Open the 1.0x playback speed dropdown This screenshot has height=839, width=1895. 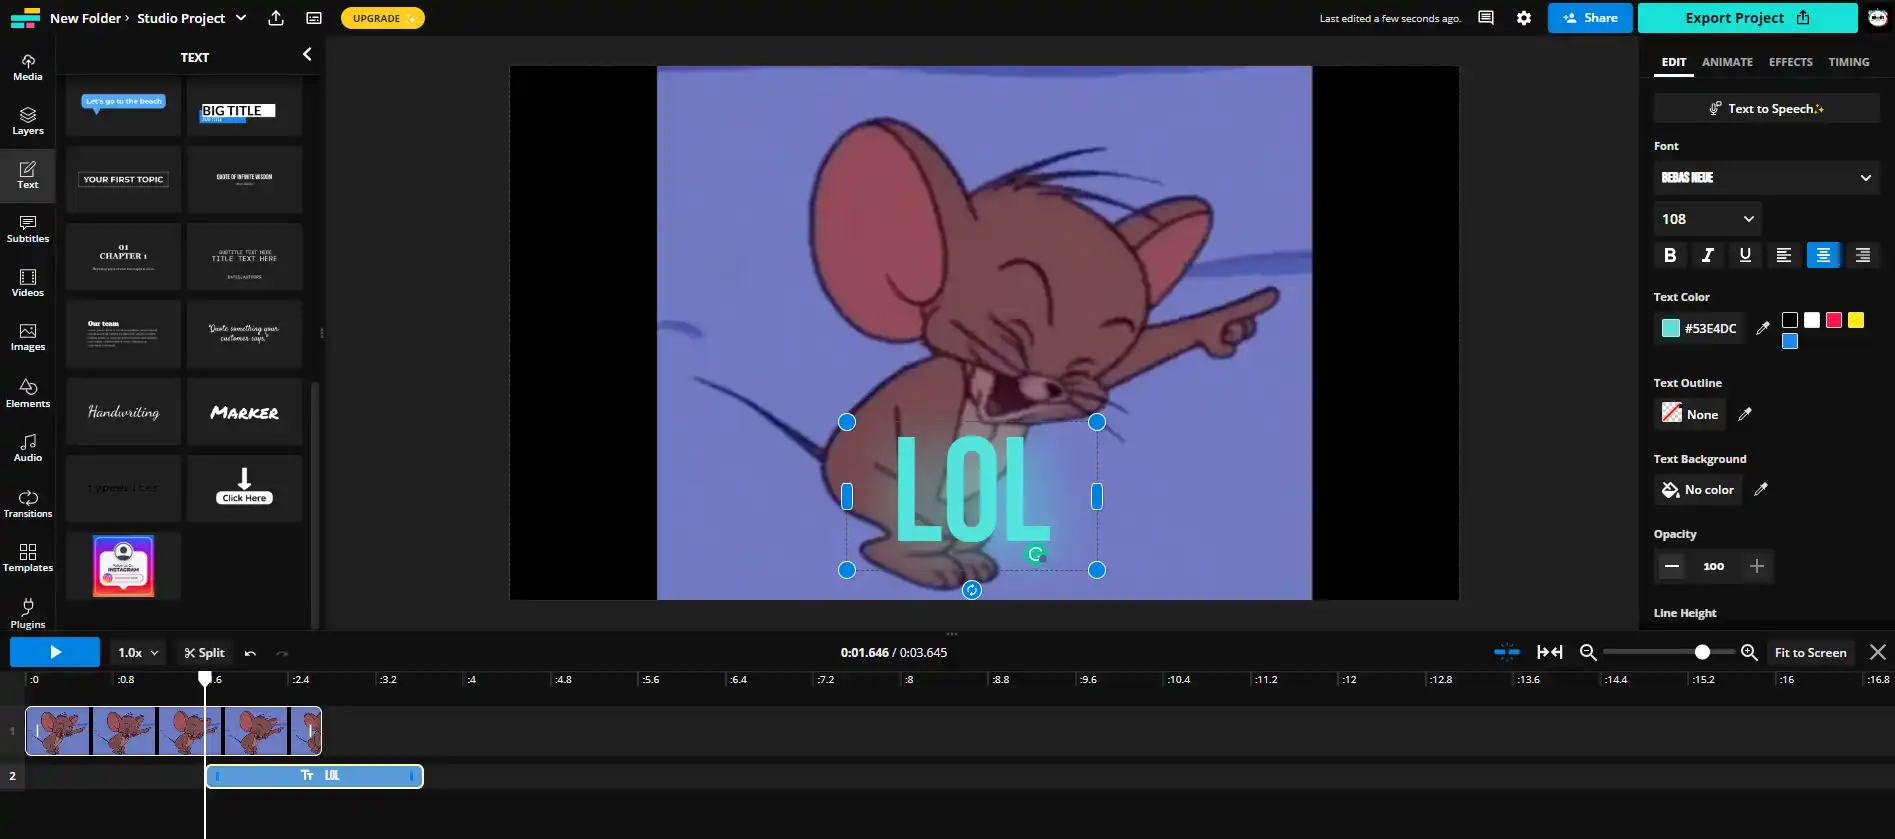click(138, 652)
